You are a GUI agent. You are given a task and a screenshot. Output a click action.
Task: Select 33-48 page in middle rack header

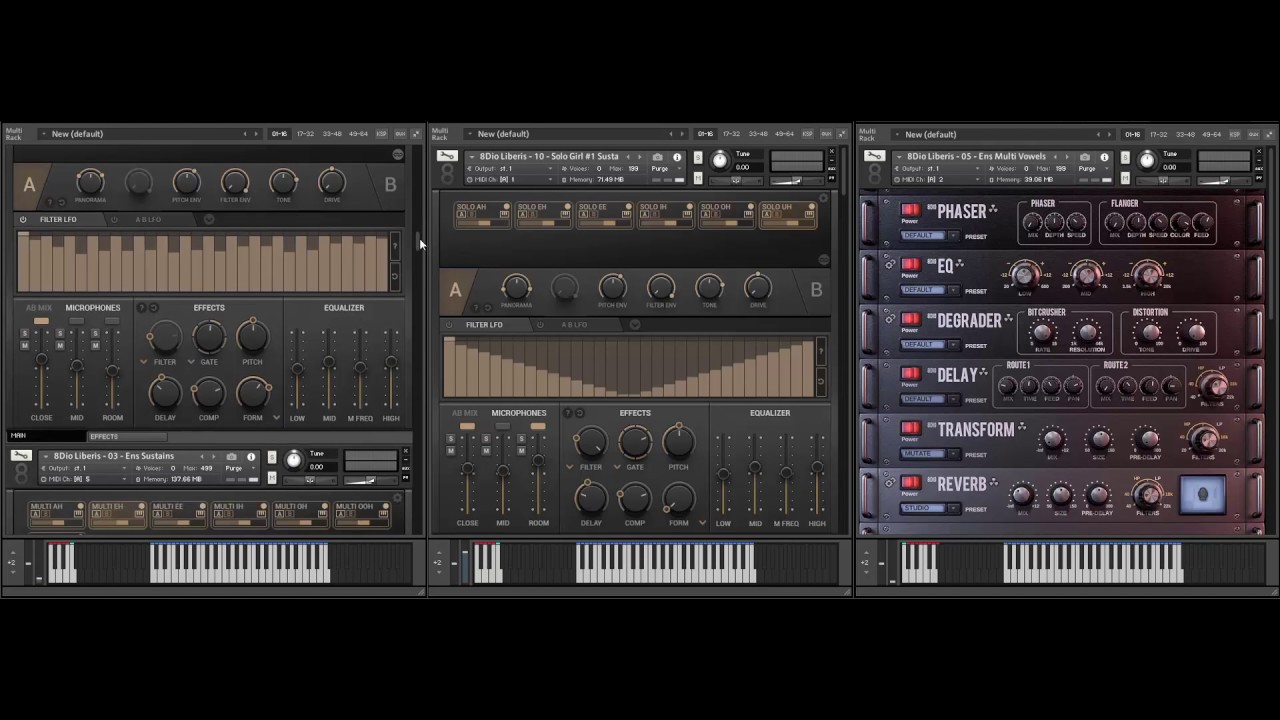pos(758,134)
